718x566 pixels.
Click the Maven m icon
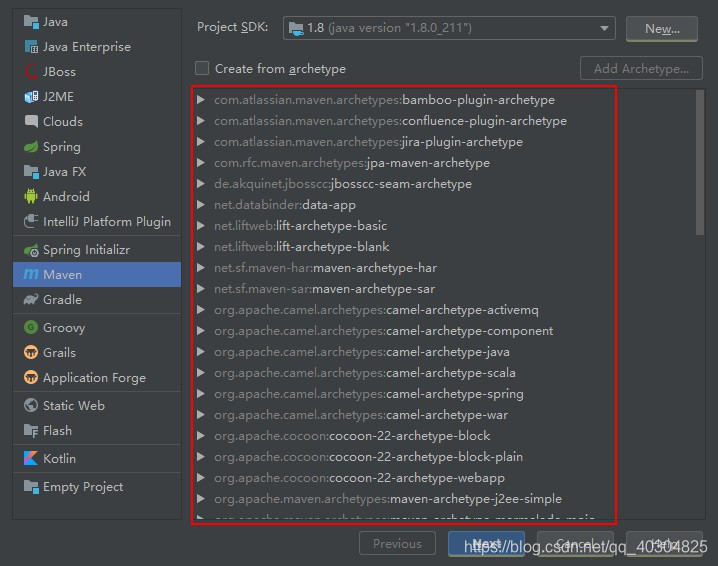pos(31,274)
